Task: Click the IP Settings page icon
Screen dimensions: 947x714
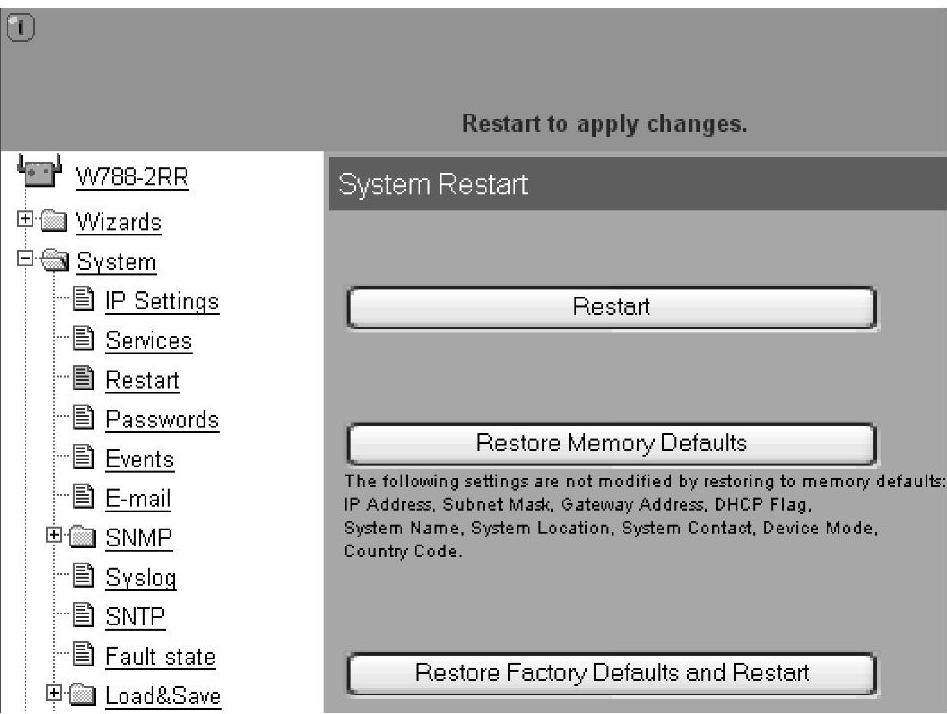Action: 83,299
